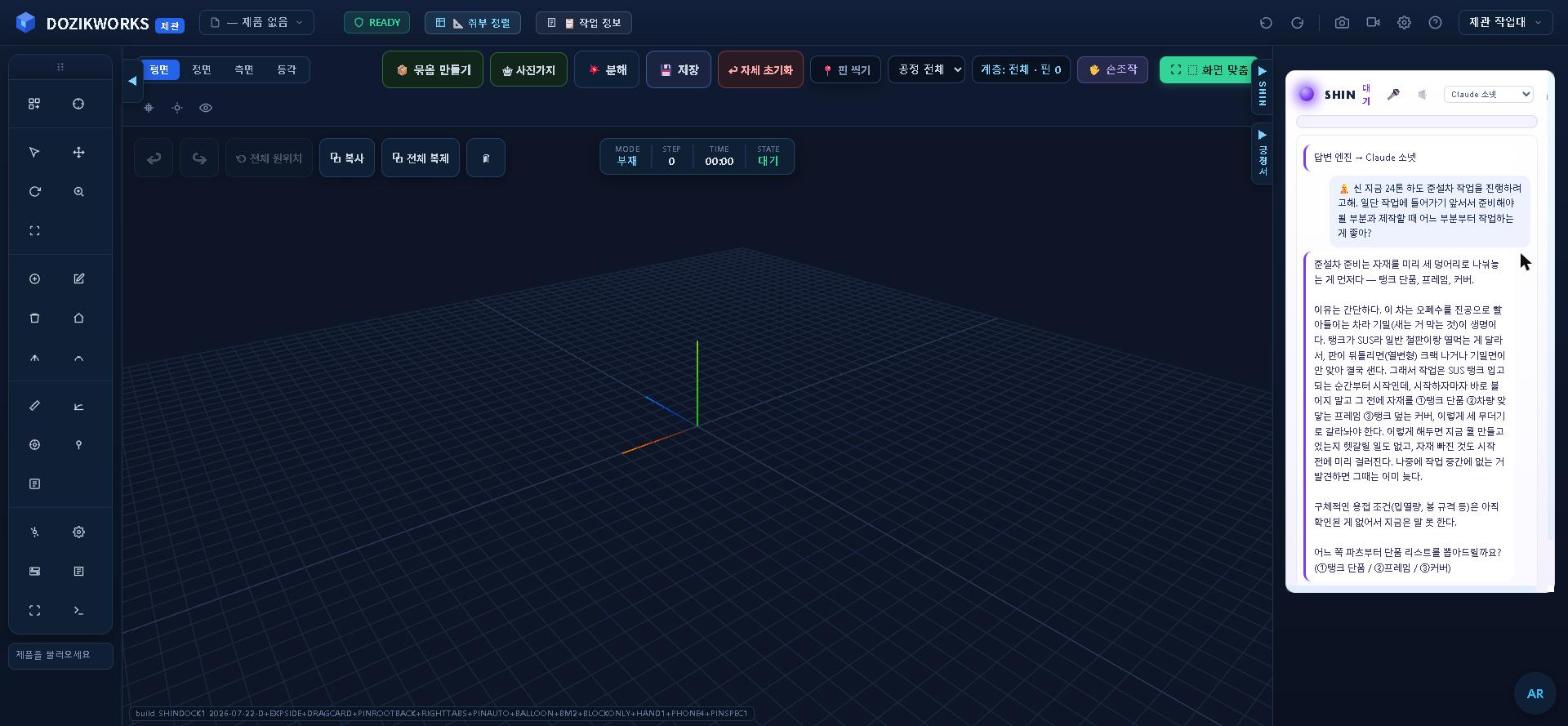Toggle the 취부 정렬 panel button
This screenshot has height=726, width=1568.
coord(472,22)
